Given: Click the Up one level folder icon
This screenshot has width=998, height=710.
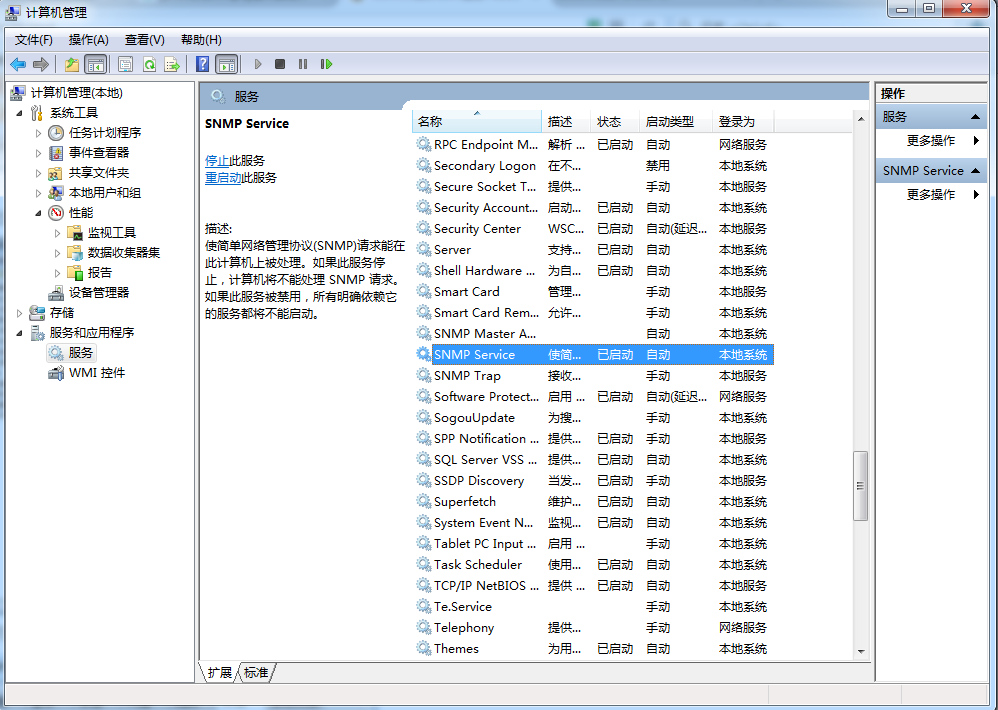Looking at the screenshot, I should [72, 64].
